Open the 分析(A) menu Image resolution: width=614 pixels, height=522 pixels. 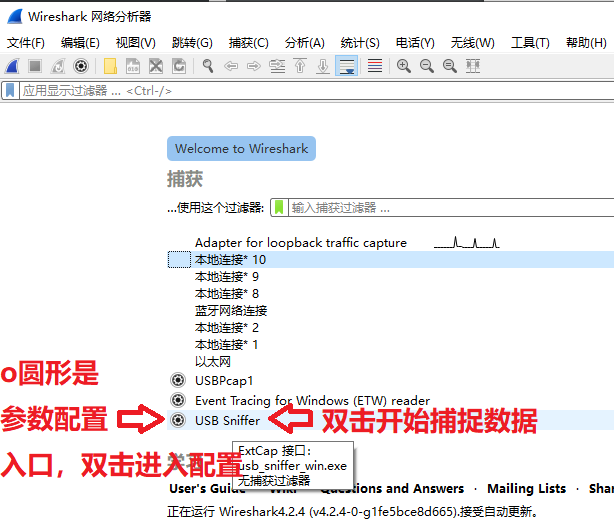coord(304,43)
